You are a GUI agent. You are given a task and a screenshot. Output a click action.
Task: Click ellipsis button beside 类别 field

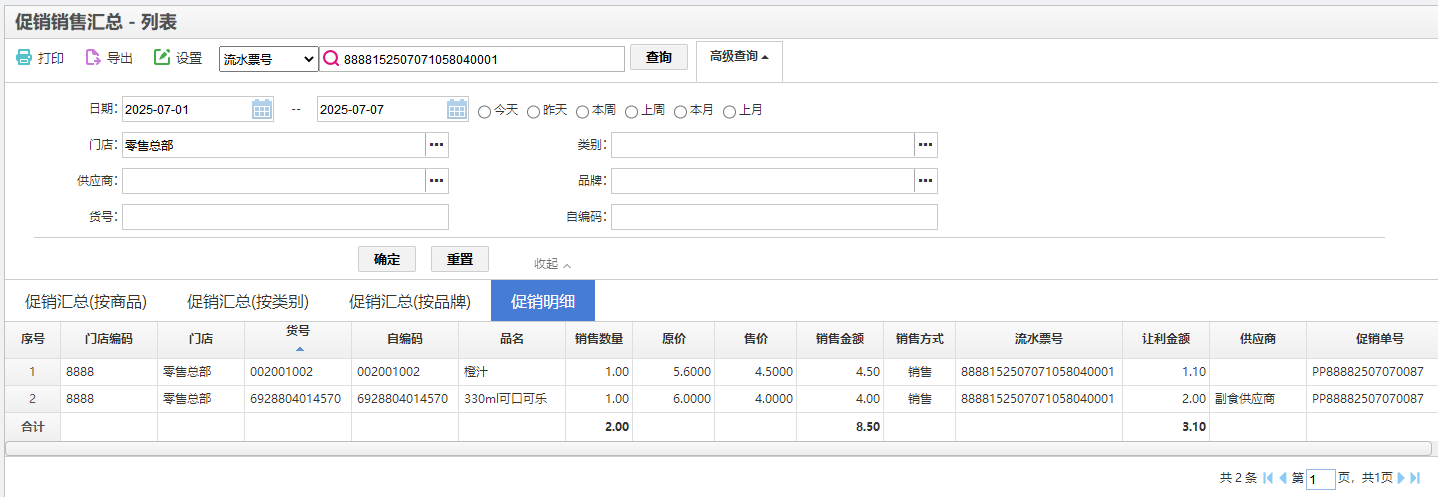tap(926, 145)
